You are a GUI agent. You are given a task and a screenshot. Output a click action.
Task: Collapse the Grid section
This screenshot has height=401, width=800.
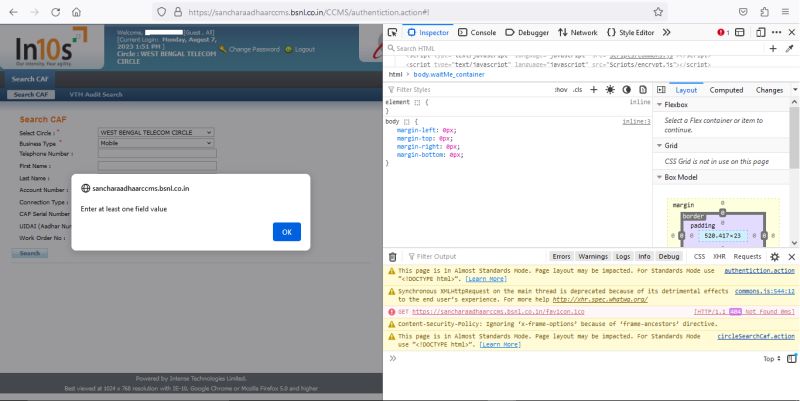coord(659,145)
